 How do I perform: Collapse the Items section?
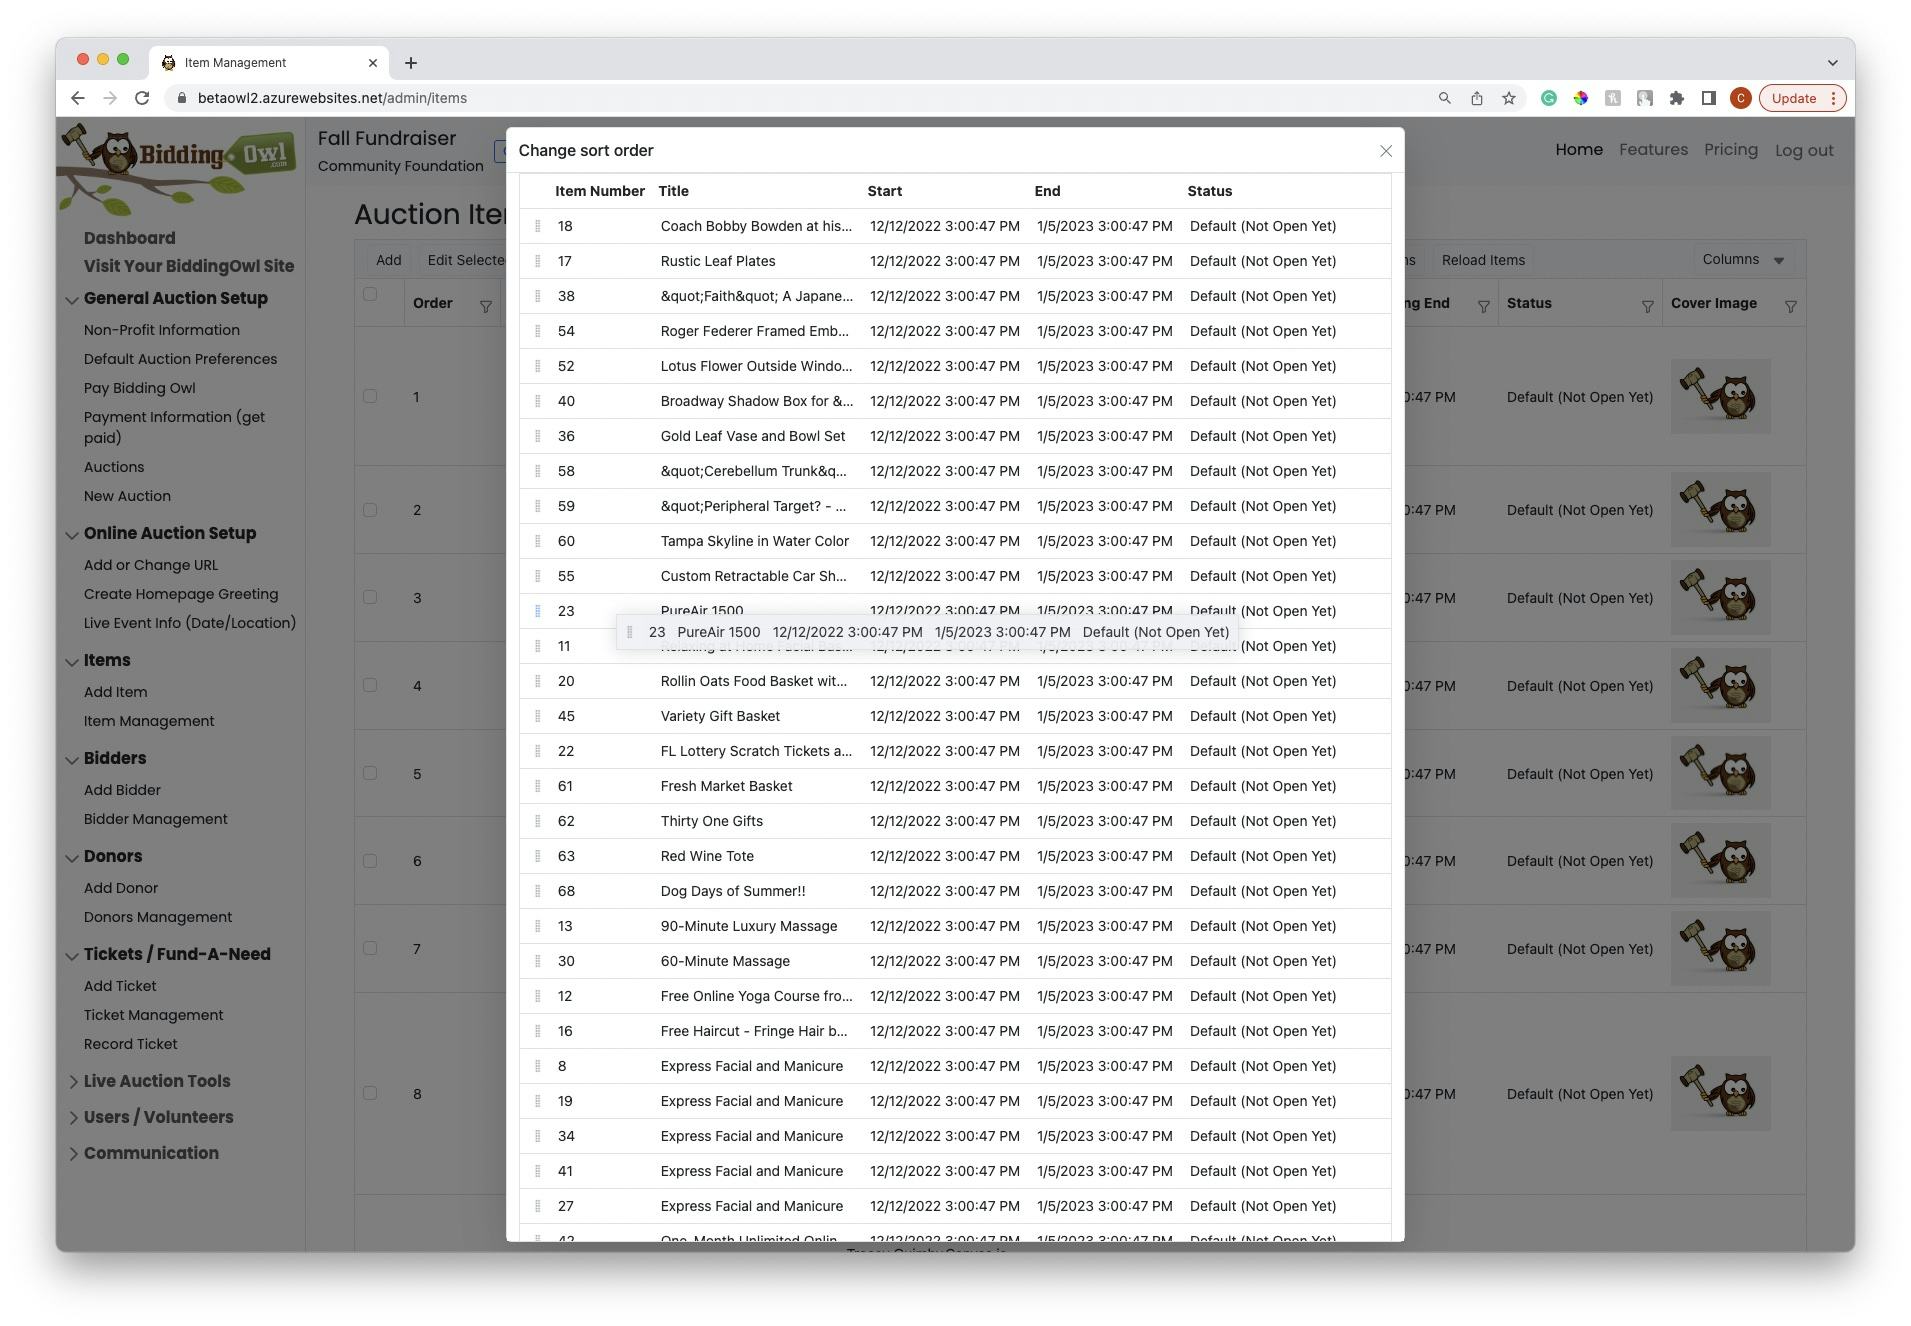pos(72,662)
